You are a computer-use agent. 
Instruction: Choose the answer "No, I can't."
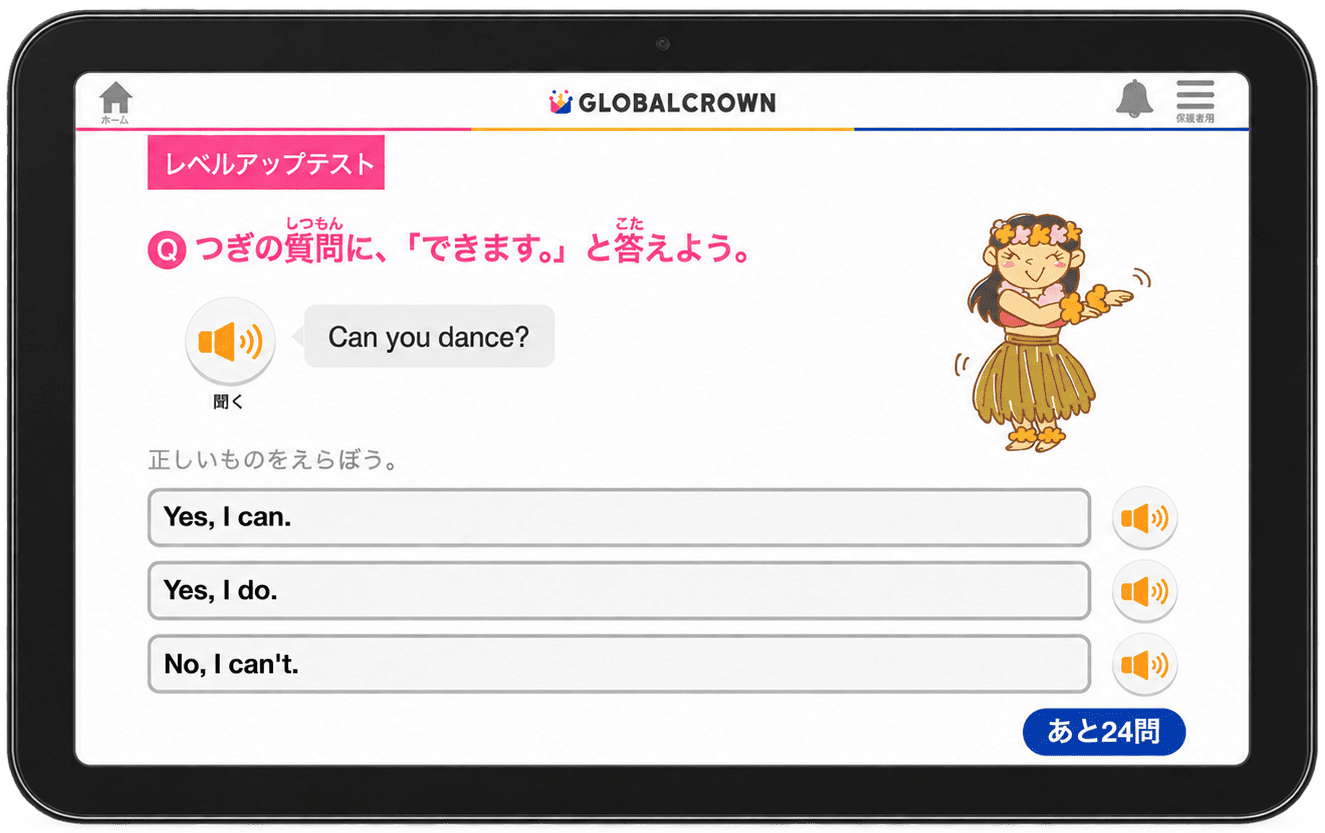tap(619, 664)
